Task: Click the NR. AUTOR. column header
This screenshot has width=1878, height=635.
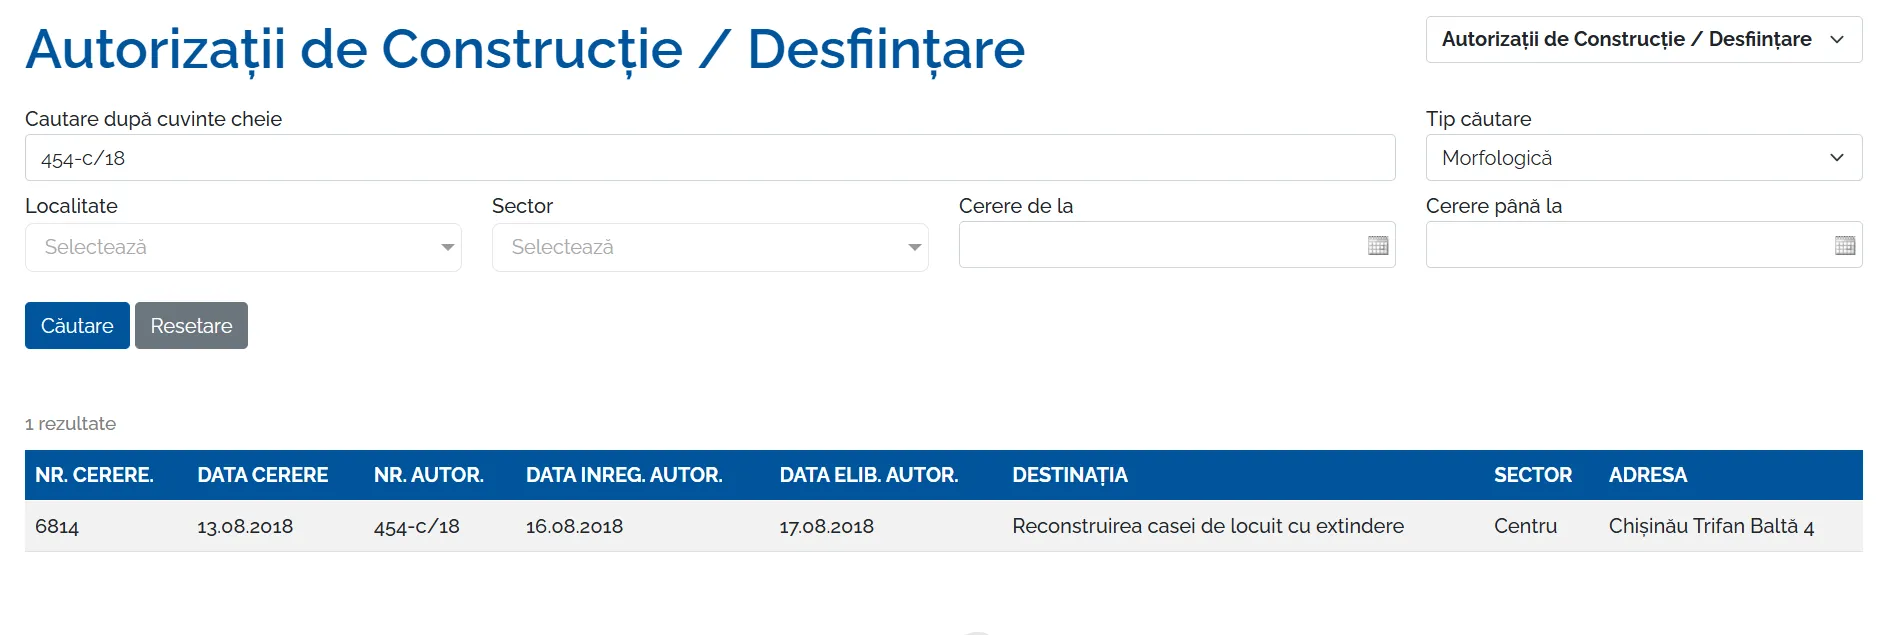Action: point(429,475)
